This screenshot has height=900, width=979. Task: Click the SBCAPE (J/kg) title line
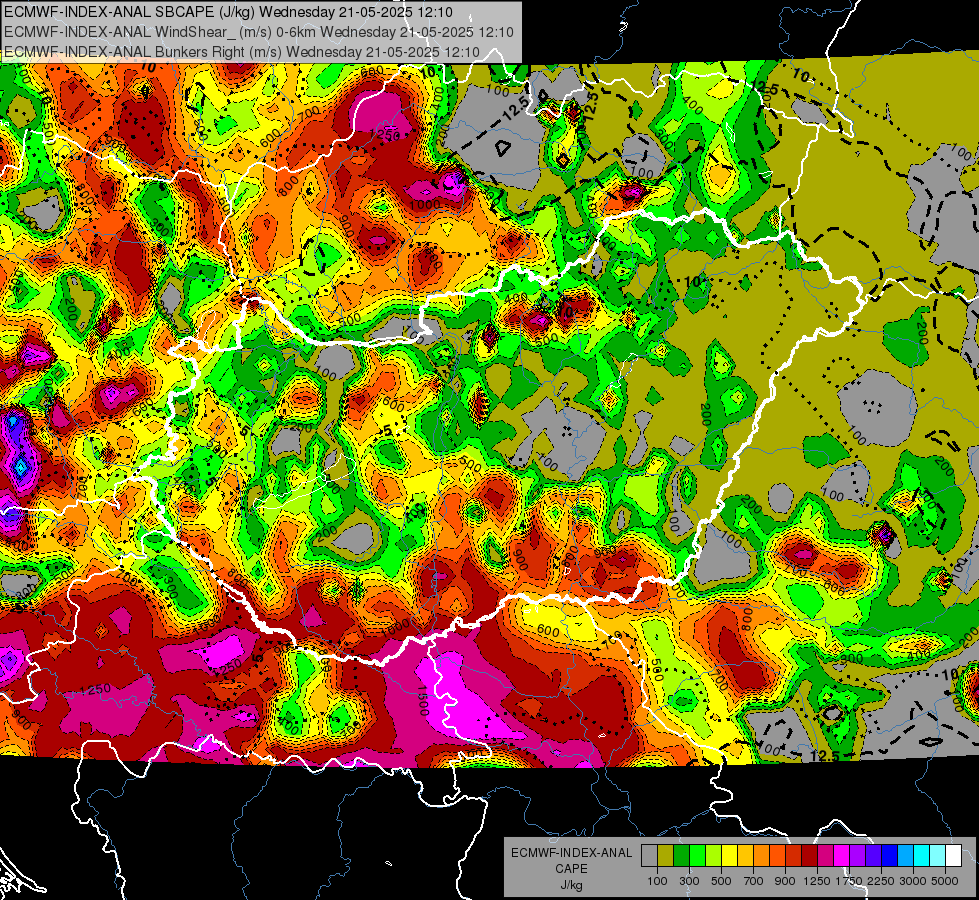click(x=229, y=12)
